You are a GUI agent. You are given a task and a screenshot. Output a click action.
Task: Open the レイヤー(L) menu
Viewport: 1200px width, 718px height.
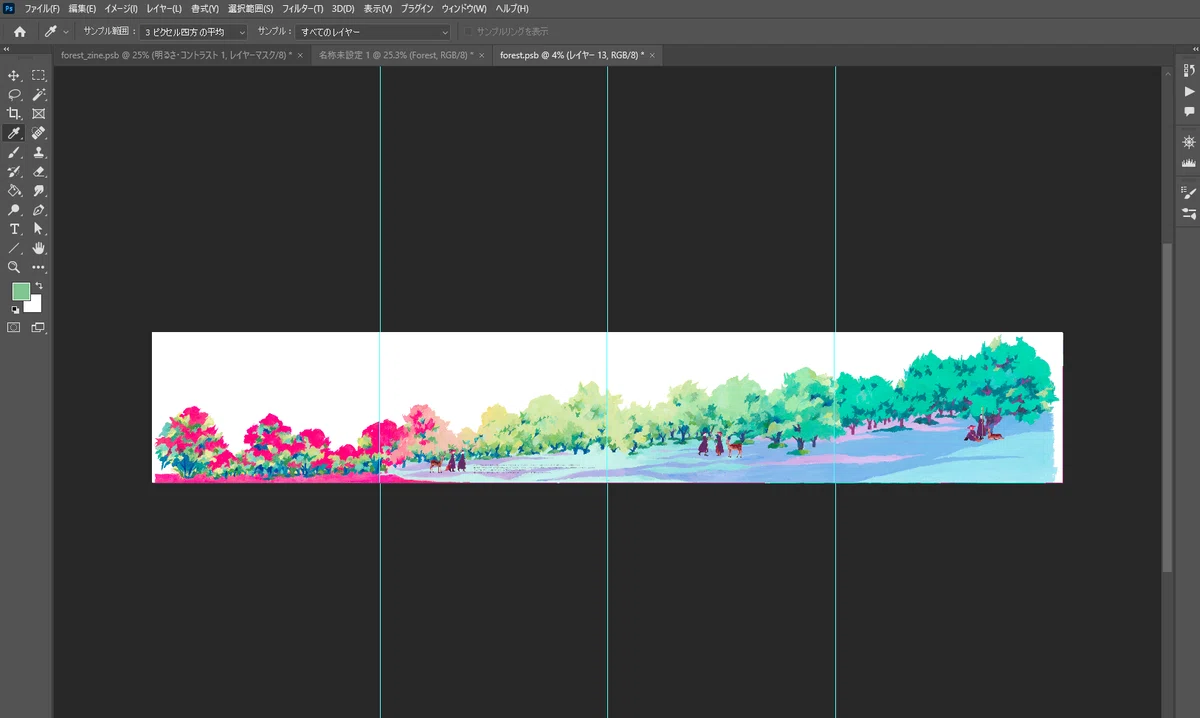coord(163,9)
